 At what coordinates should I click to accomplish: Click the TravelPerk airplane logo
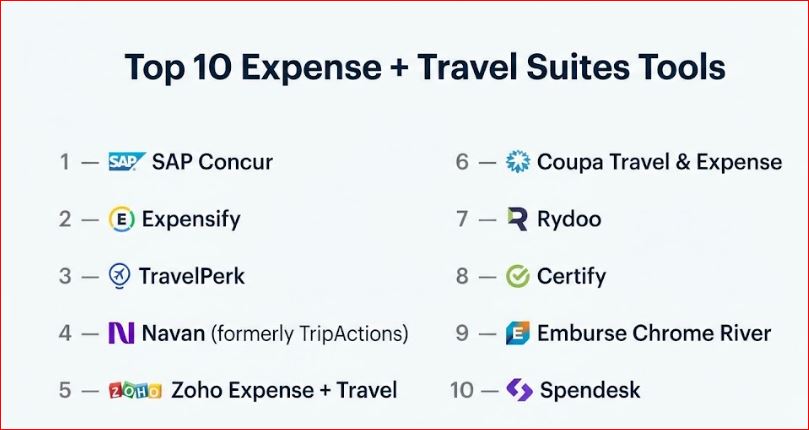click(120, 276)
